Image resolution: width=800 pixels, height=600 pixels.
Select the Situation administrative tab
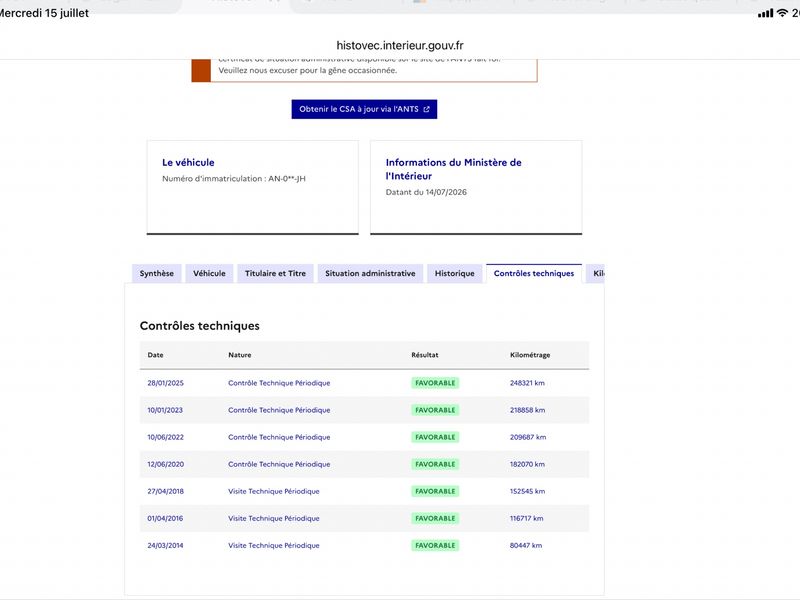[x=370, y=273]
